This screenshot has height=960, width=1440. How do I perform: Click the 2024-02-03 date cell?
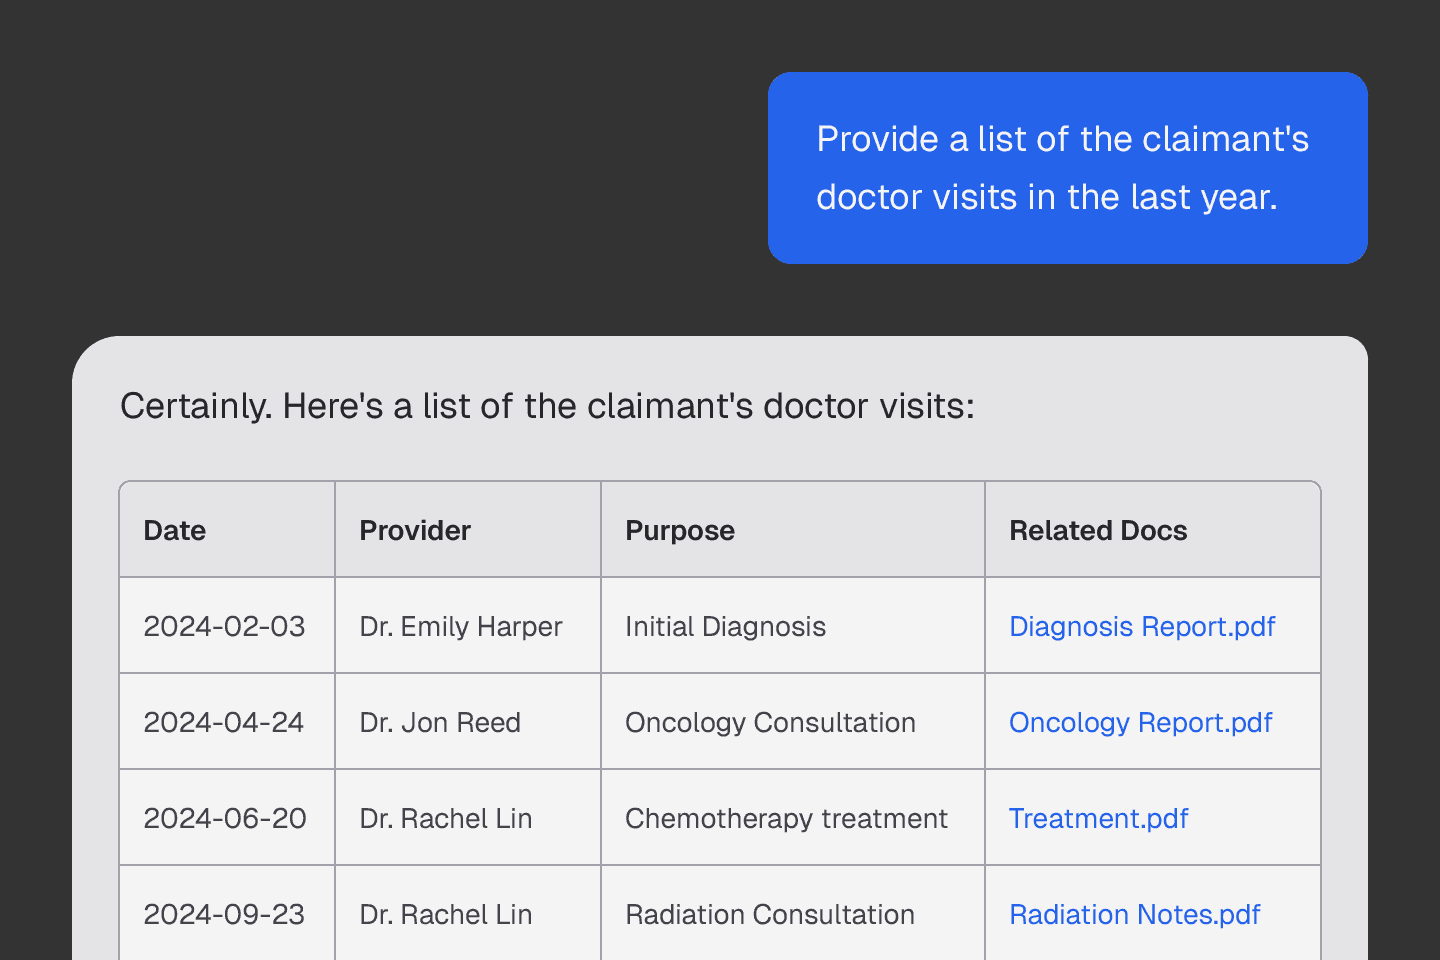224,627
